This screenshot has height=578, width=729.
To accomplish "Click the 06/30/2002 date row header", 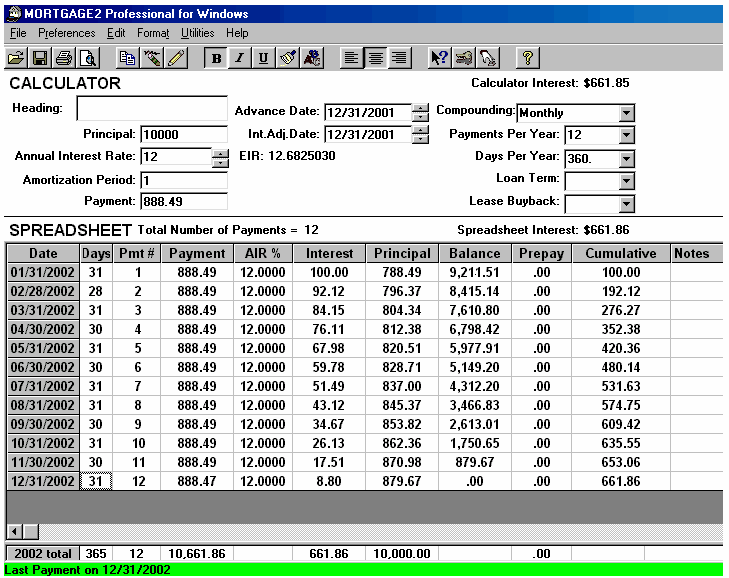I will 43,367.
